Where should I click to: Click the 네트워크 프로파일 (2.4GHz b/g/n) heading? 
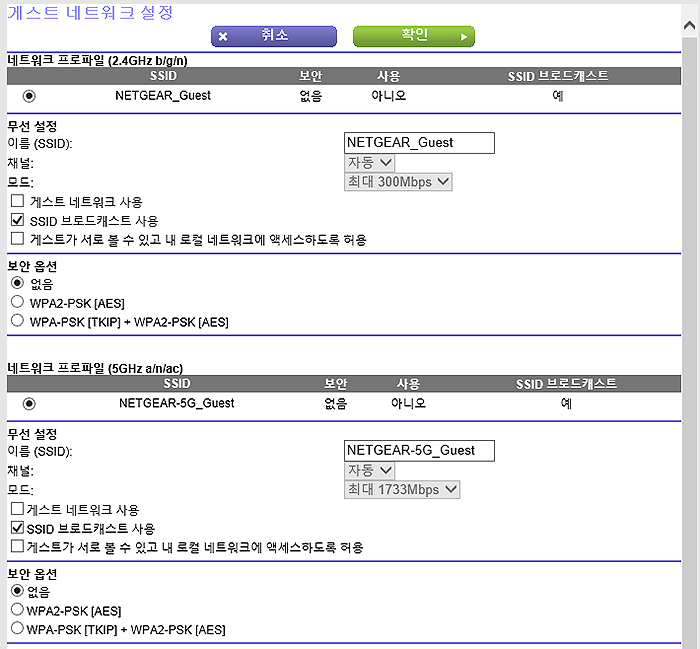[x=97, y=60]
